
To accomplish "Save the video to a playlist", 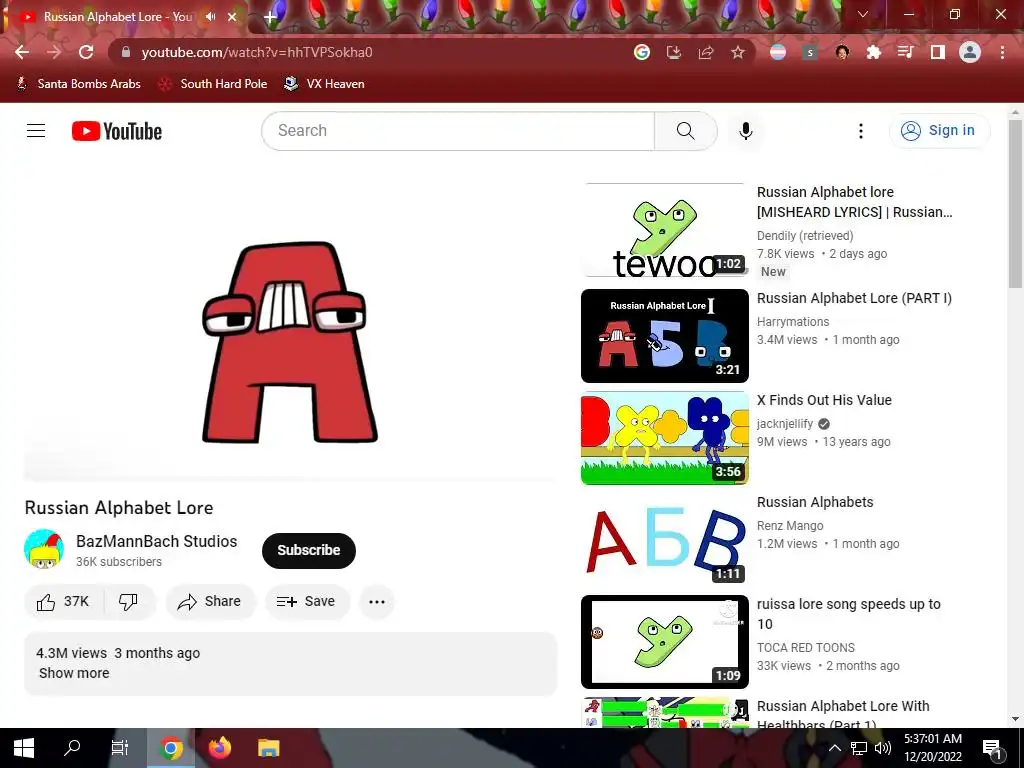I will [x=306, y=601].
